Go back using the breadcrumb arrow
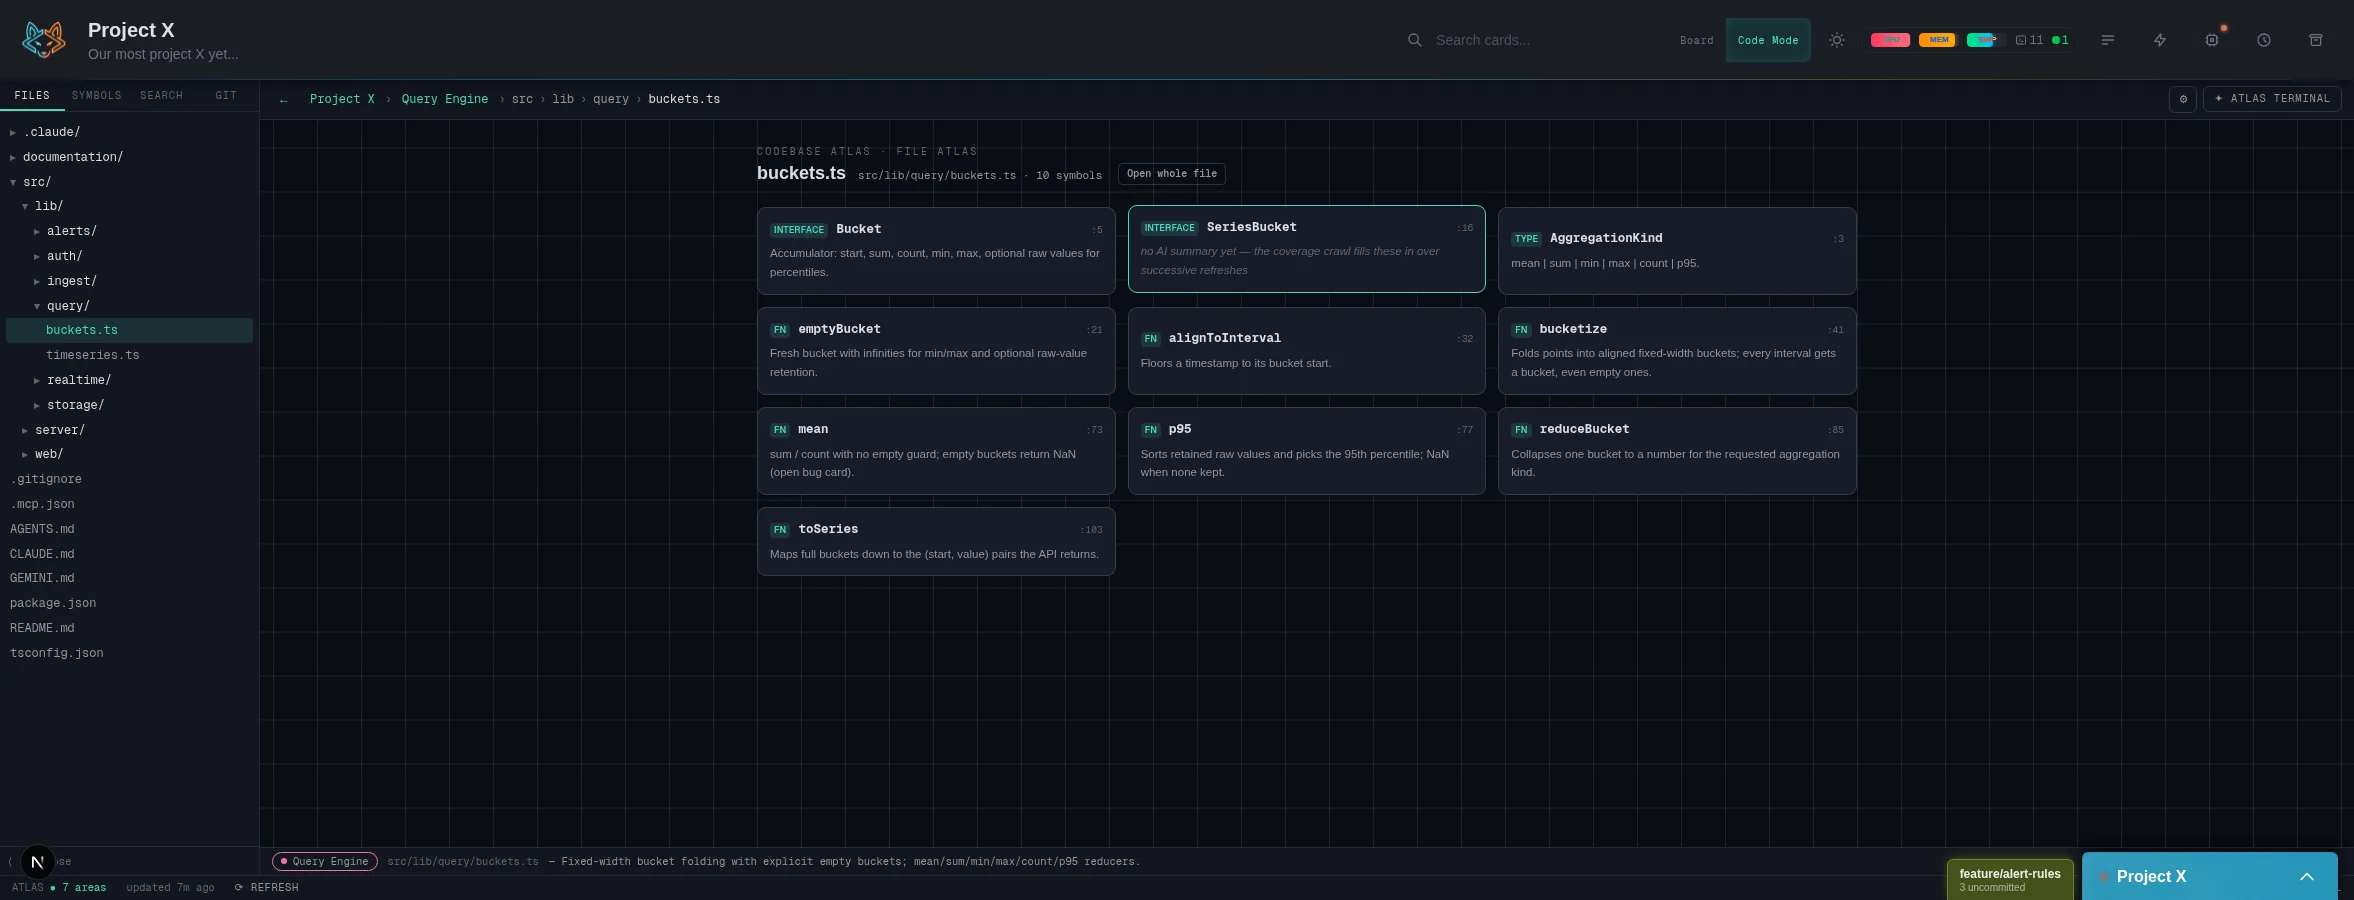Image resolution: width=2354 pixels, height=900 pixels. (284, 100)
